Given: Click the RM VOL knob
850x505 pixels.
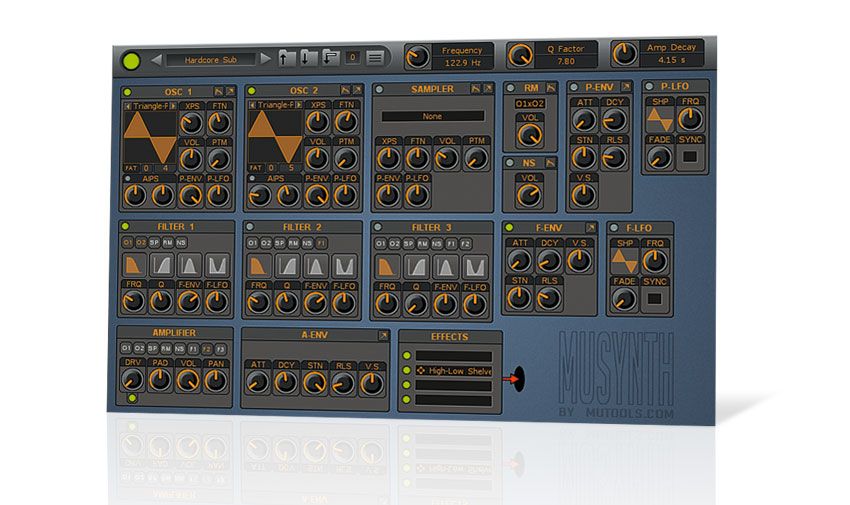Looking at the screenshot, I should point(530,135).
